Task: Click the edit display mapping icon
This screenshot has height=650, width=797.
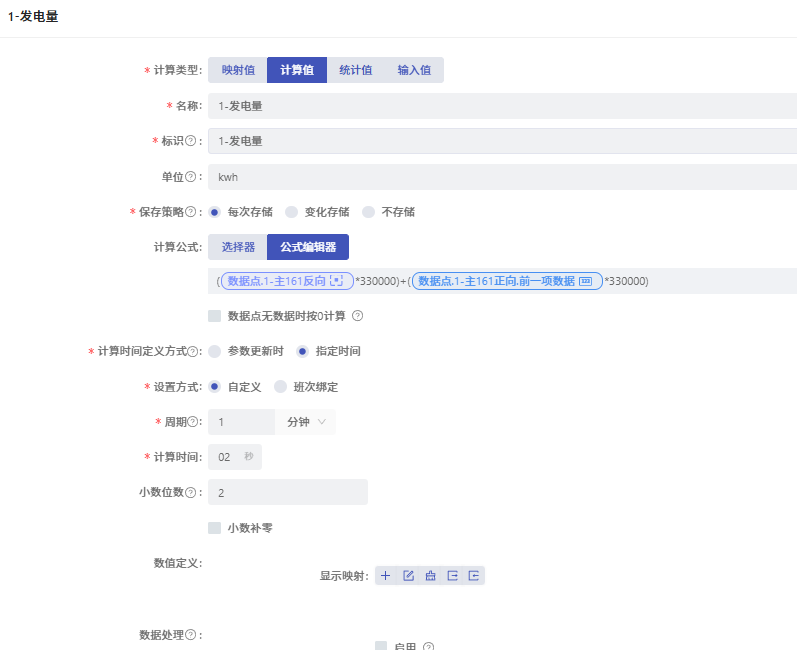Action: (x=408, y=576)
